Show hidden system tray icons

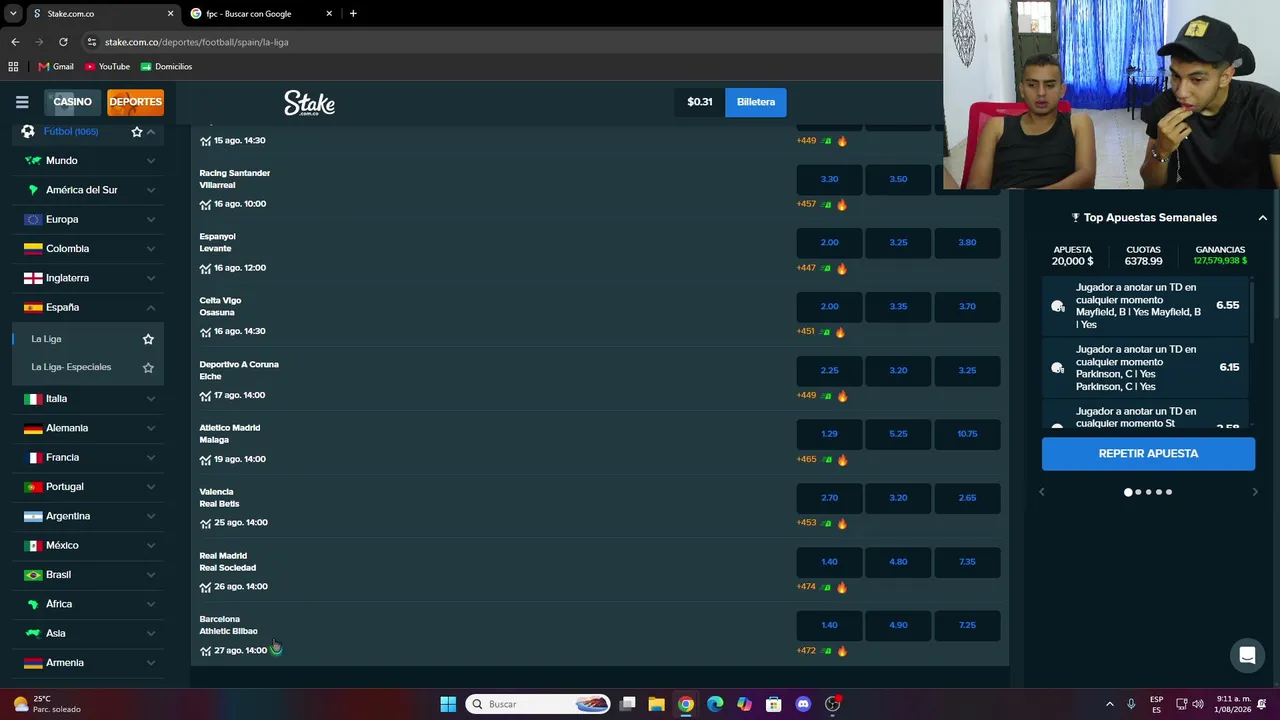tap(1109, 704)
